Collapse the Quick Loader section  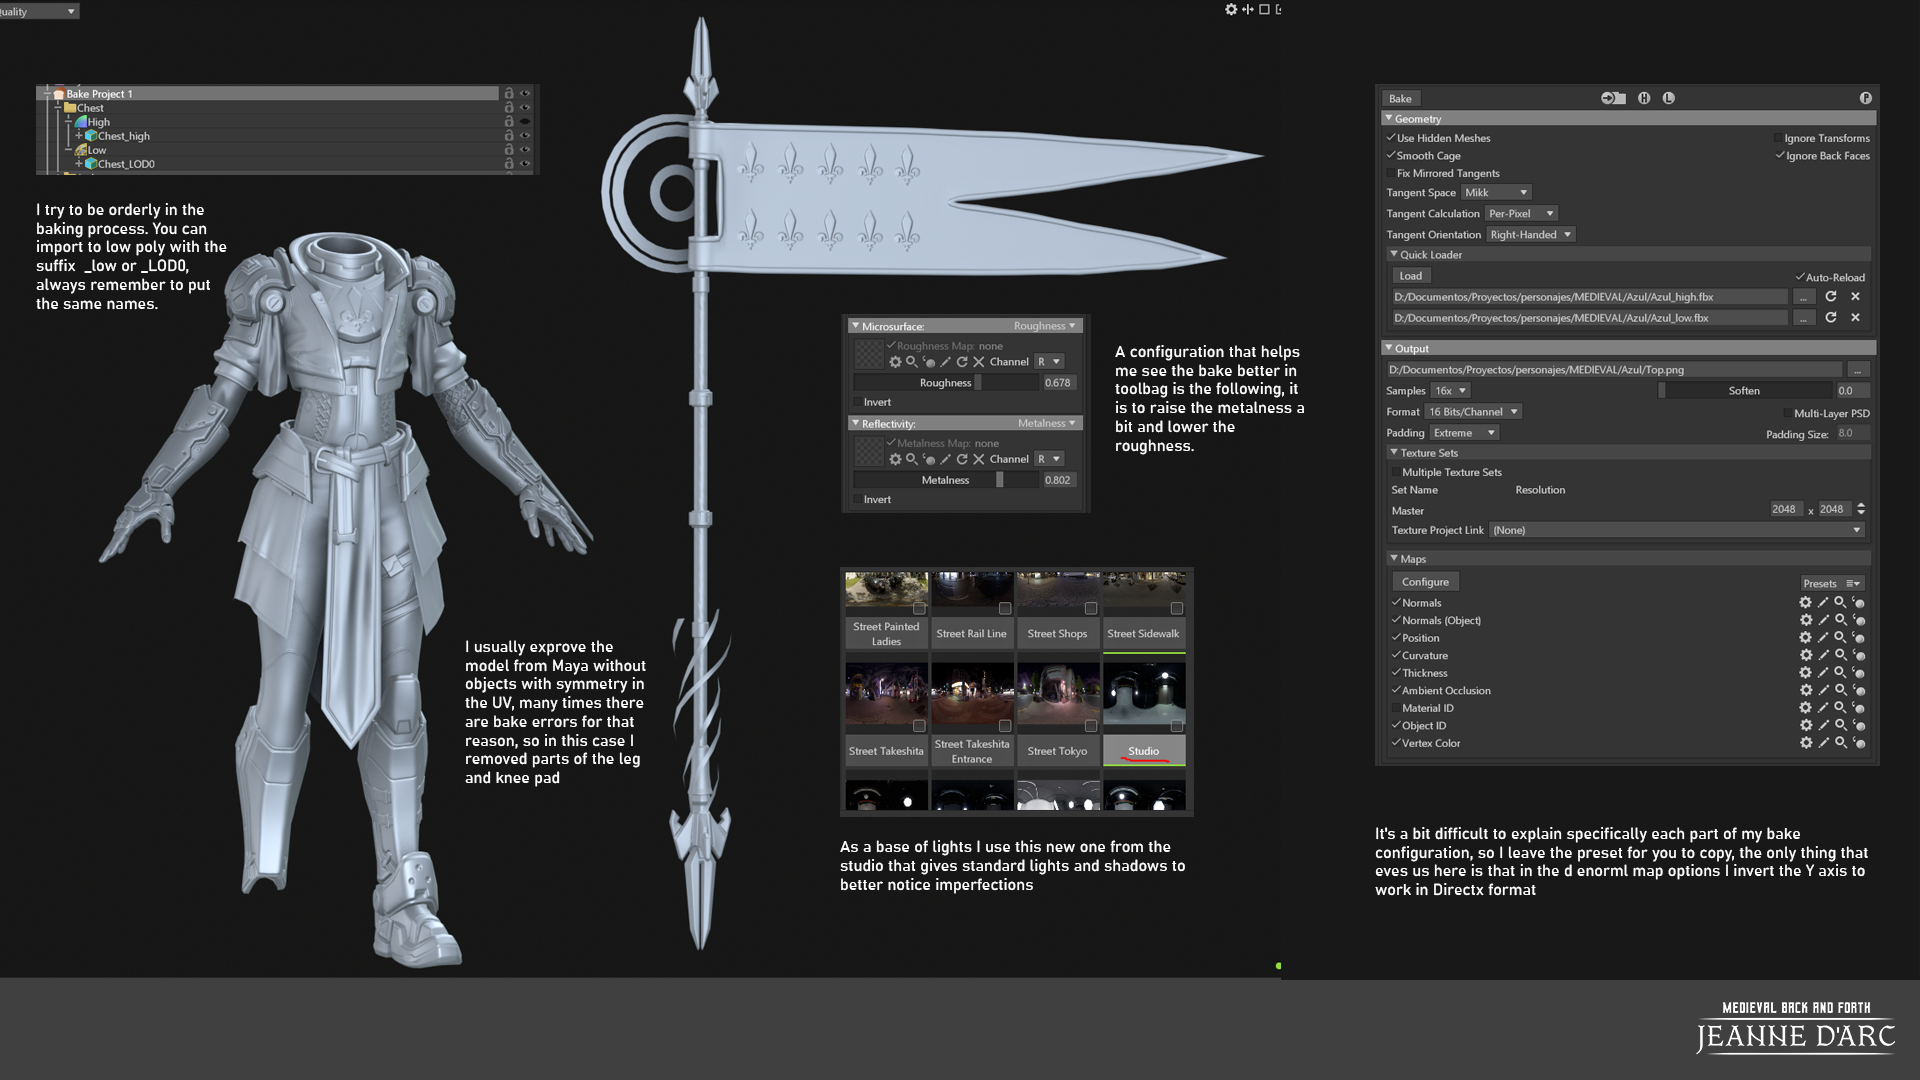pos(1394,255)
